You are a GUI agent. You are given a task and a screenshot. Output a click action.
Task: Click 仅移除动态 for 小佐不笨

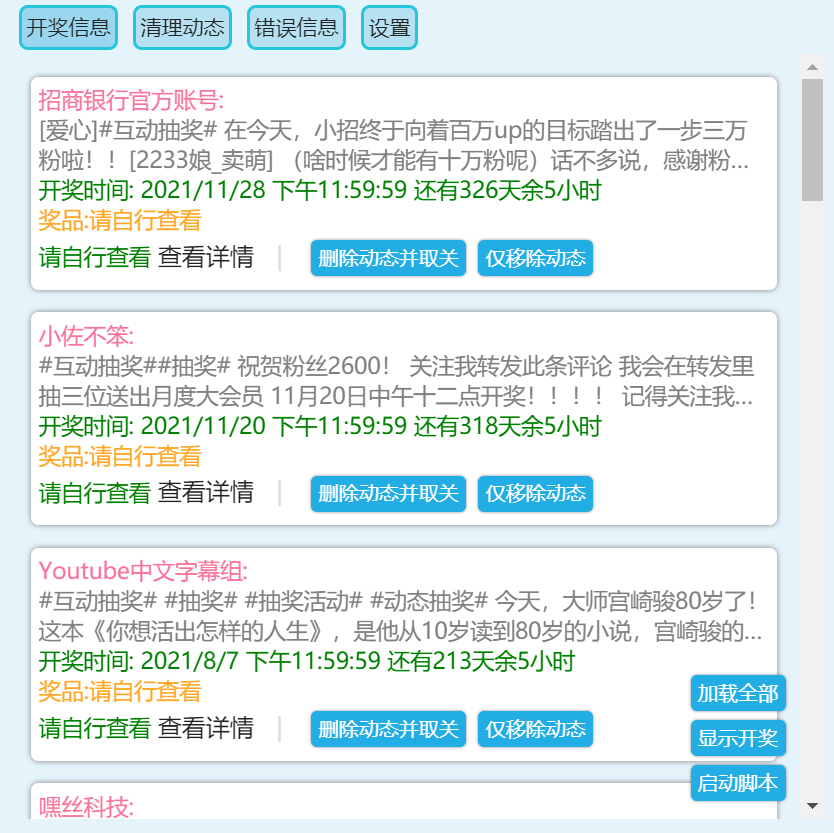point(535,494)
